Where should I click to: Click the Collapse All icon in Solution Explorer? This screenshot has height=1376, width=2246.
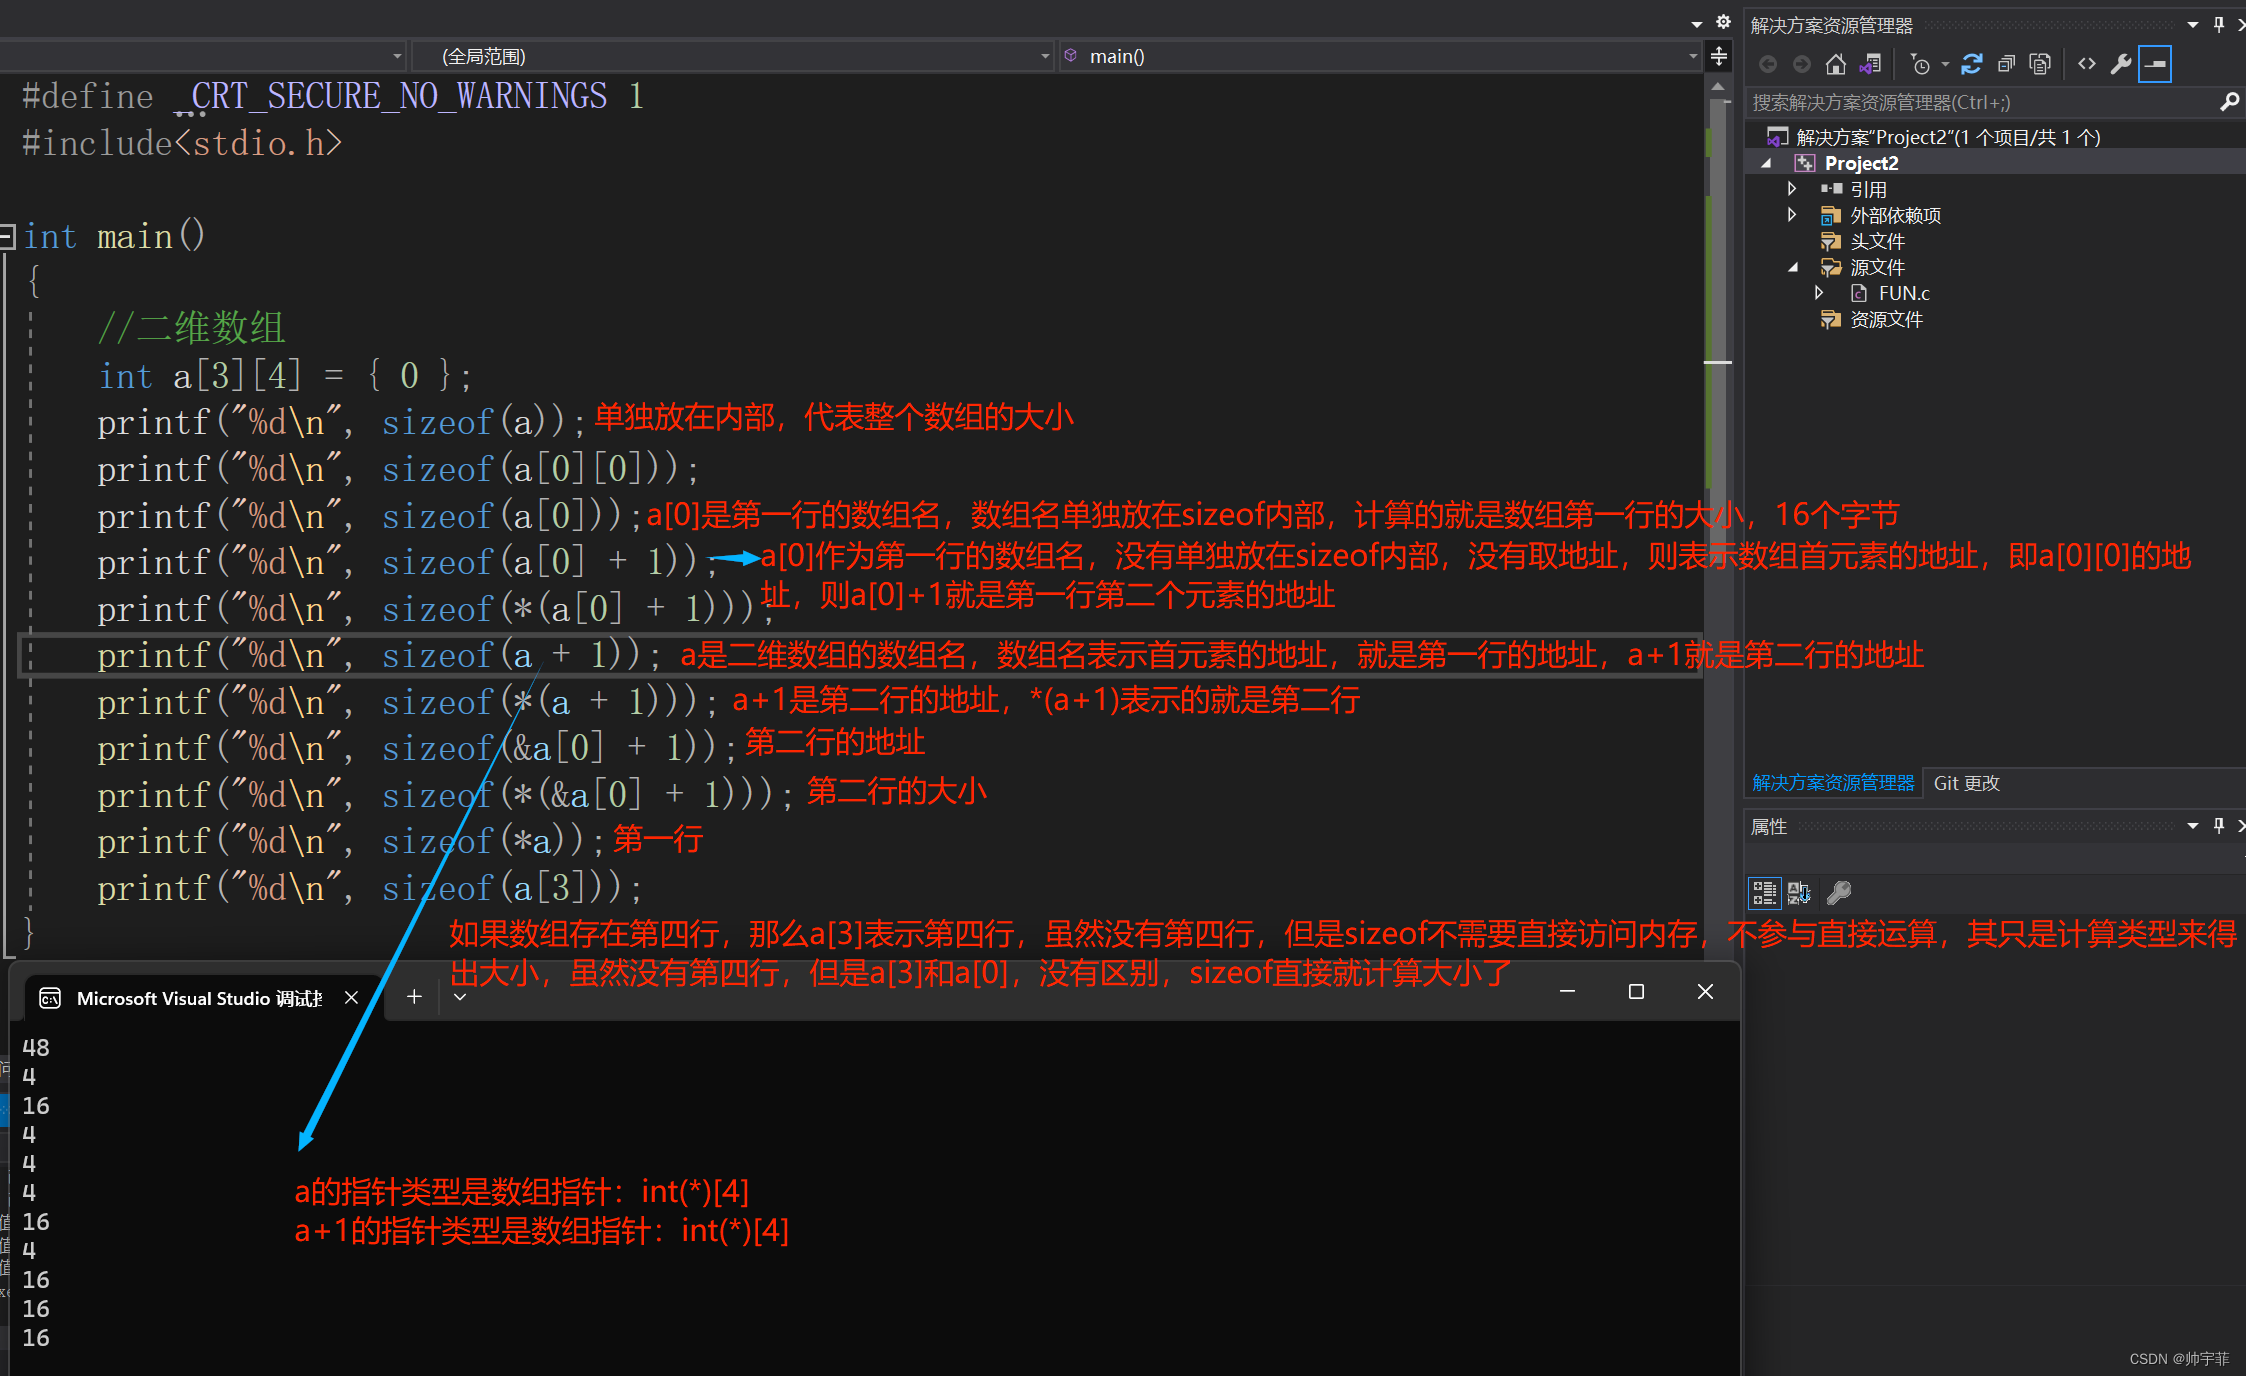(x=2006, y=64)
